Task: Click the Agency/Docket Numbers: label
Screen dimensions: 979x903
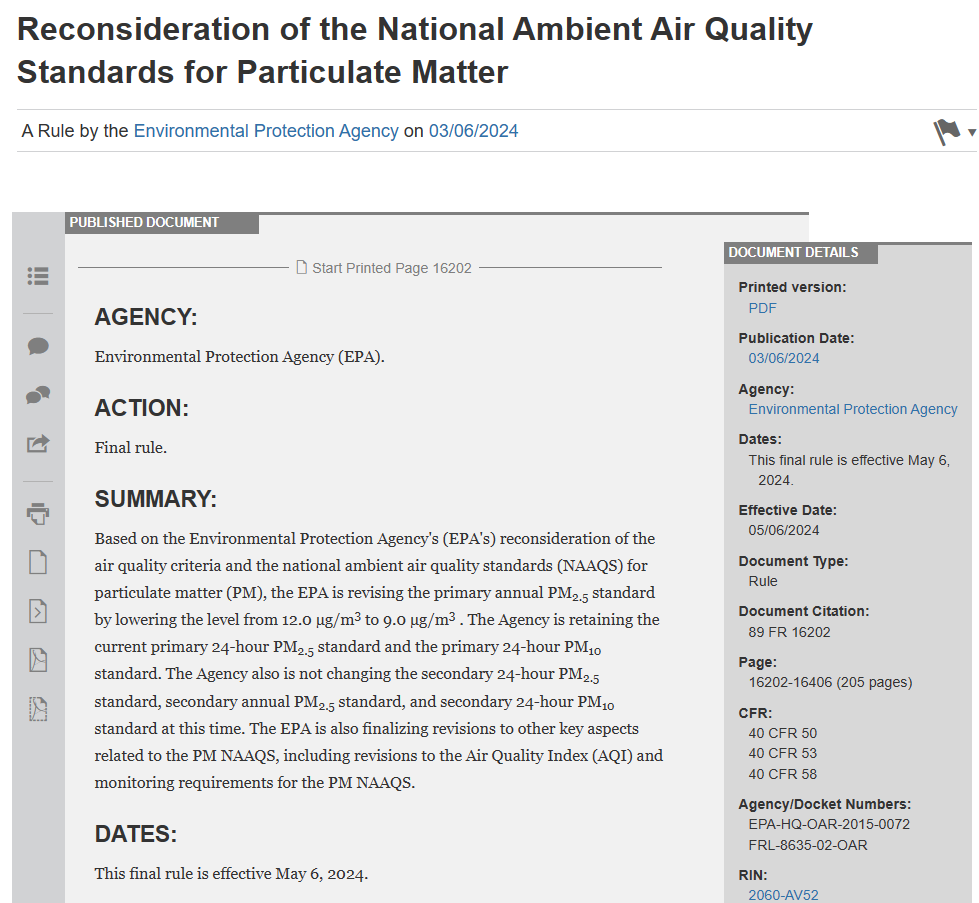Action: click(825, 804)
